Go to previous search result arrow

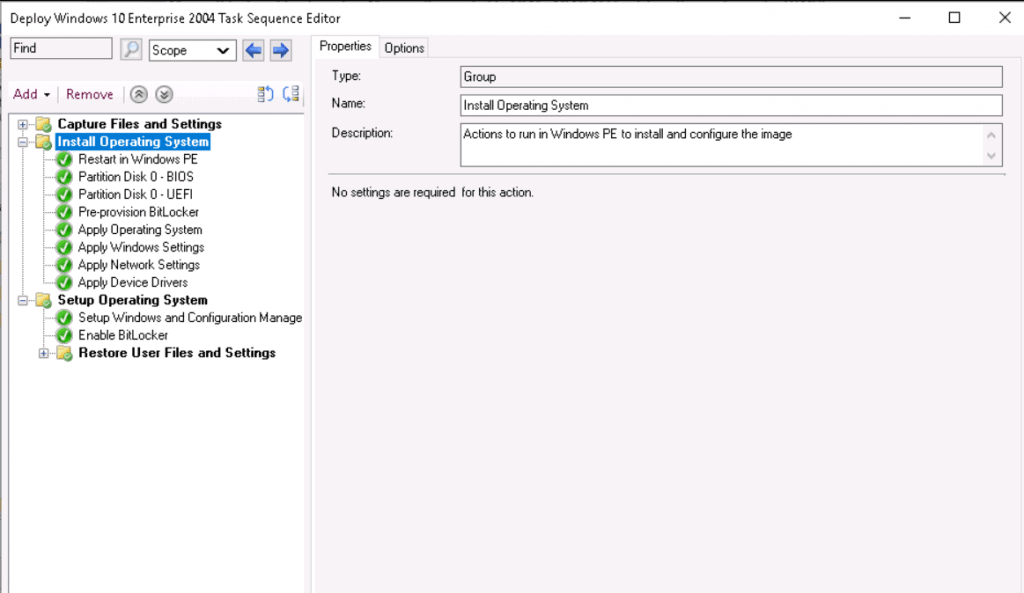[253, 50]
